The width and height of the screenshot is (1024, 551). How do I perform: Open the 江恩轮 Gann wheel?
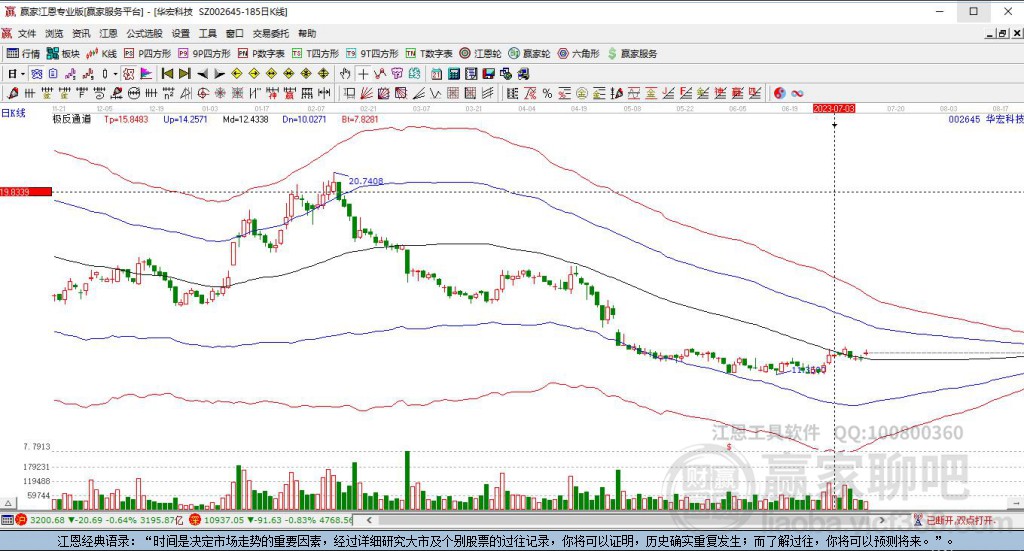click(x=480, y=54)
